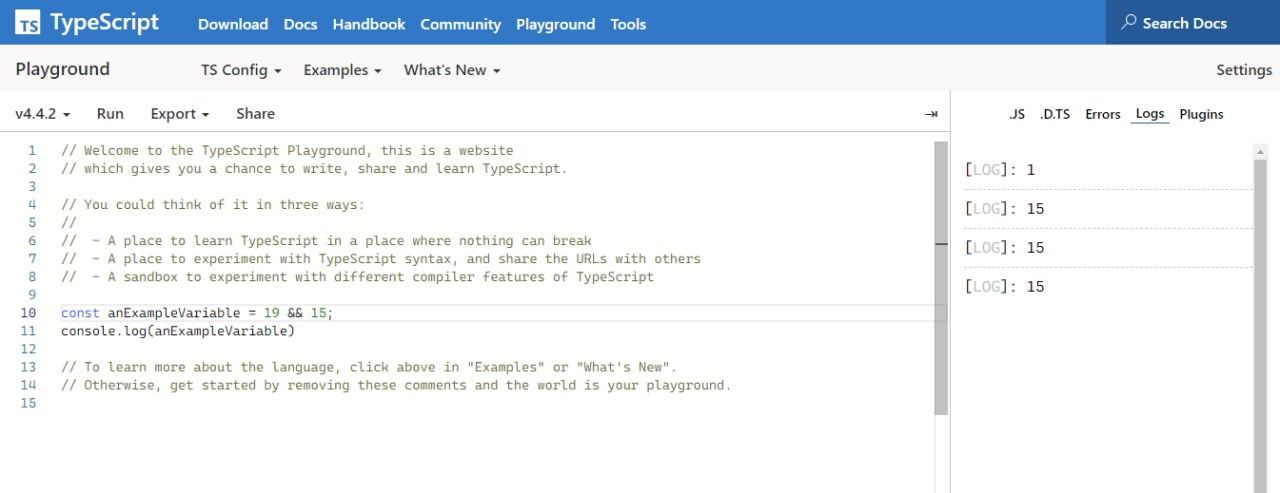1280x493 pixels.
Task: Open Playground from the top navigation
Action: [555, 24]
